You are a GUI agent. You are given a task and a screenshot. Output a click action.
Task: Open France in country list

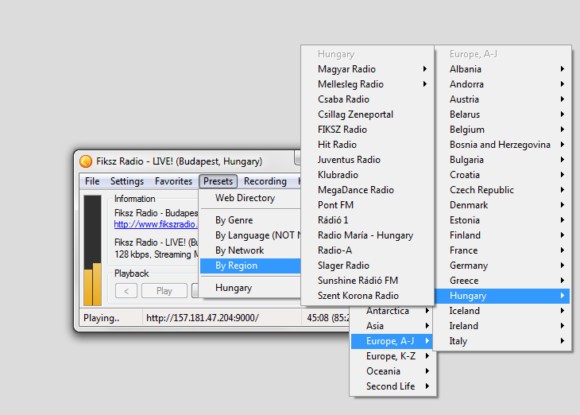pos(503,250)
